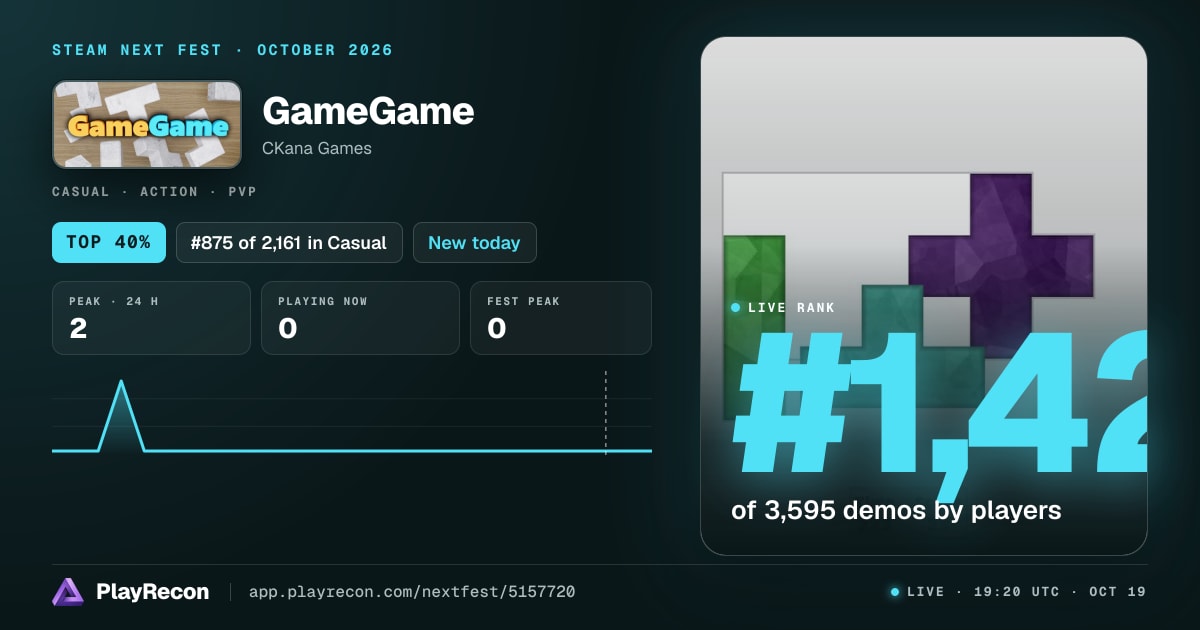Click the of 3,595 demos by players text
The width and height of the screenshot is (1200, 630).
[896, 510]
